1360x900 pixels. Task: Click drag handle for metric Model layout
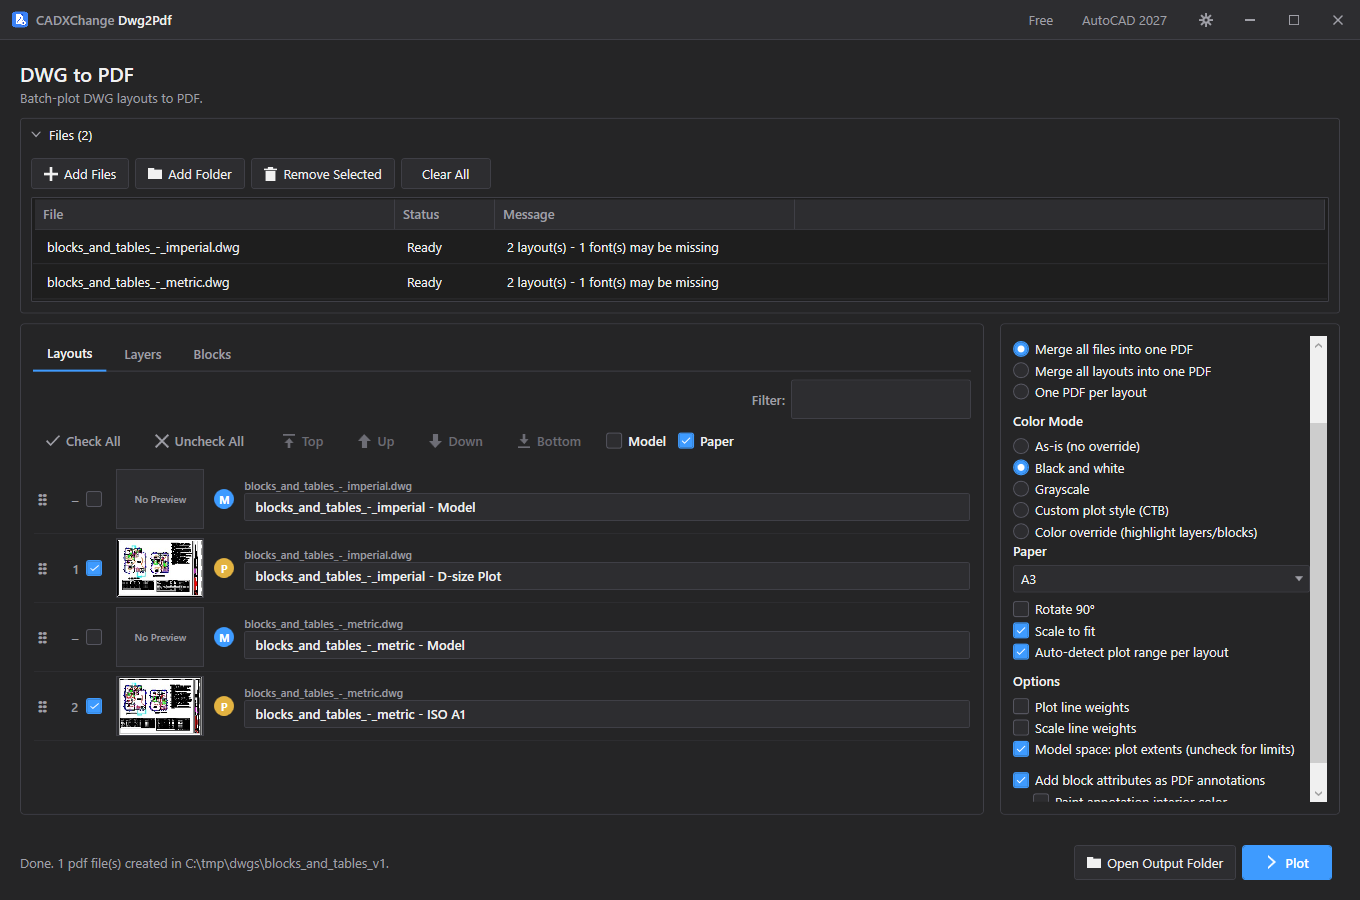(x=42, y=638)
